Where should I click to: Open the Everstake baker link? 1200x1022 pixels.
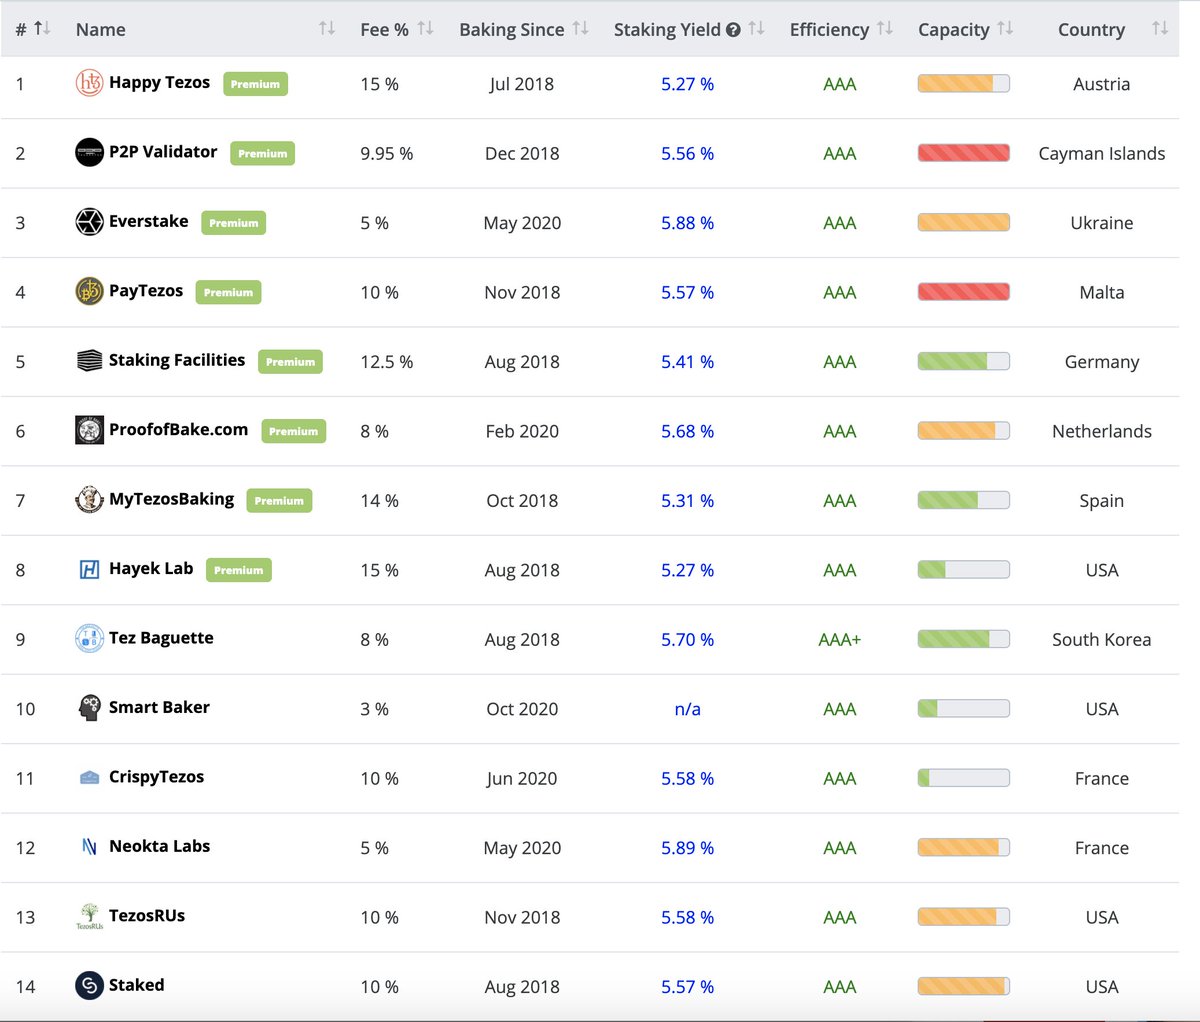tap(148, 221)
